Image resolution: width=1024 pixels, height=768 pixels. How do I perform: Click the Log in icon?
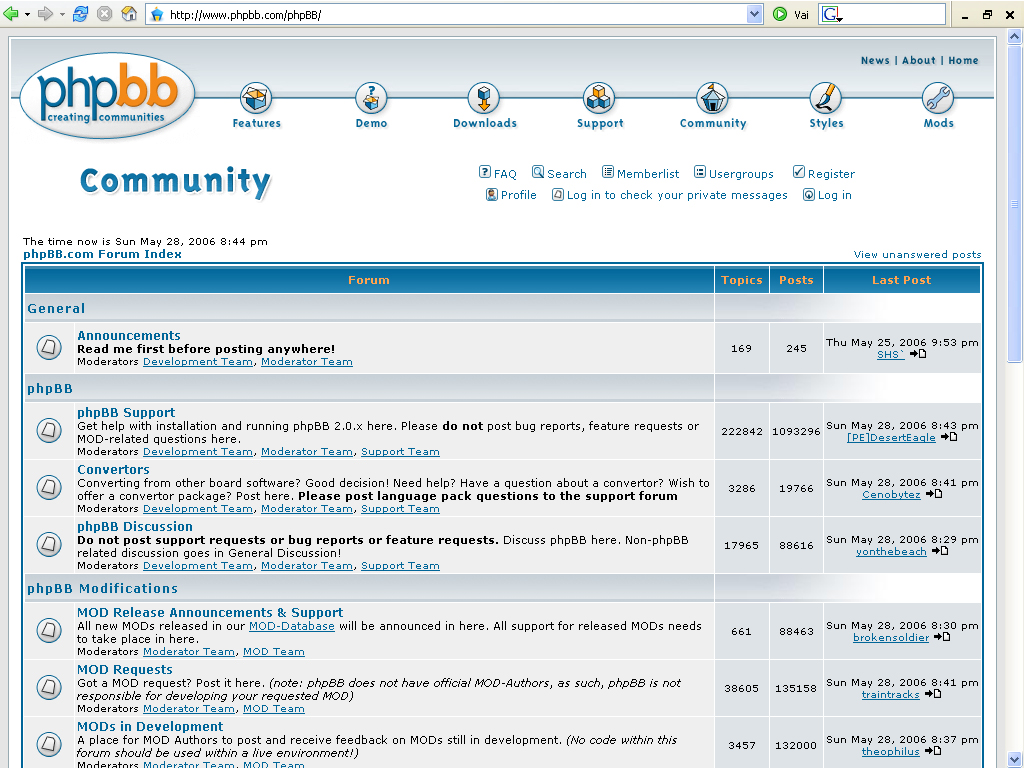[808, 195]
